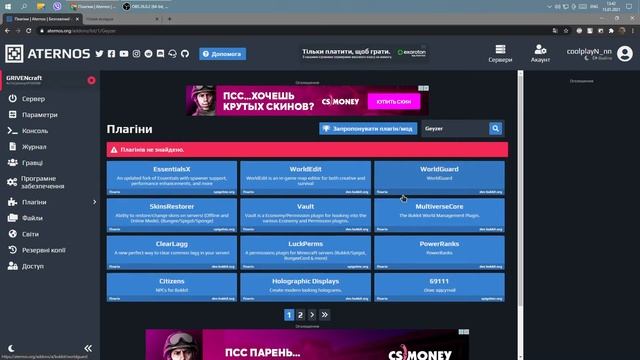Collapse the sidebar with double chevron
The image size is (640, 360).
(x=88, y=348)
